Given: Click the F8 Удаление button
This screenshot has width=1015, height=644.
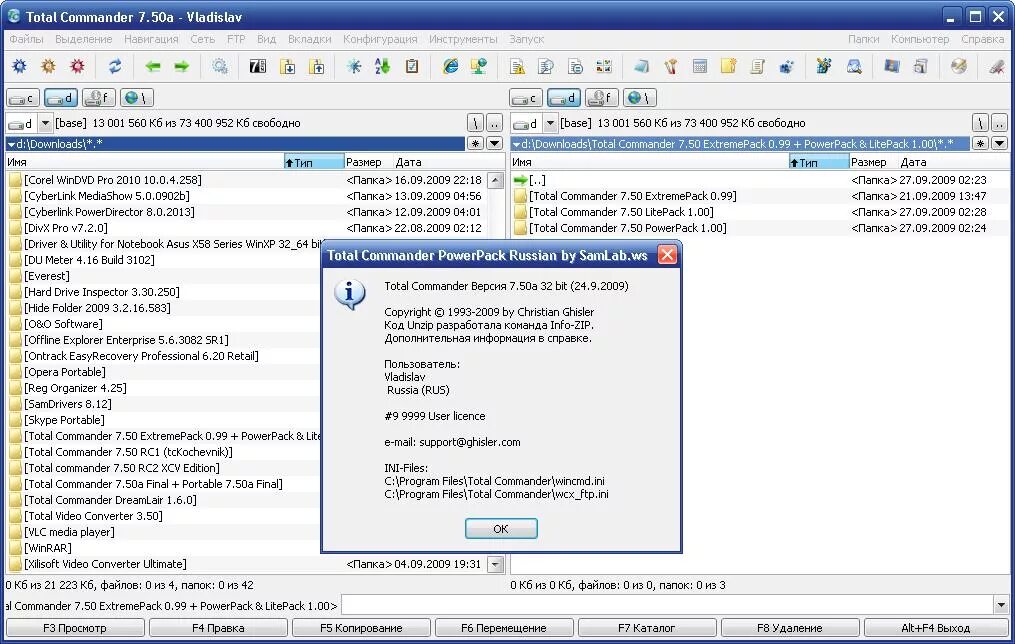Looking at the screenshot, I should (x=790, y=628).
